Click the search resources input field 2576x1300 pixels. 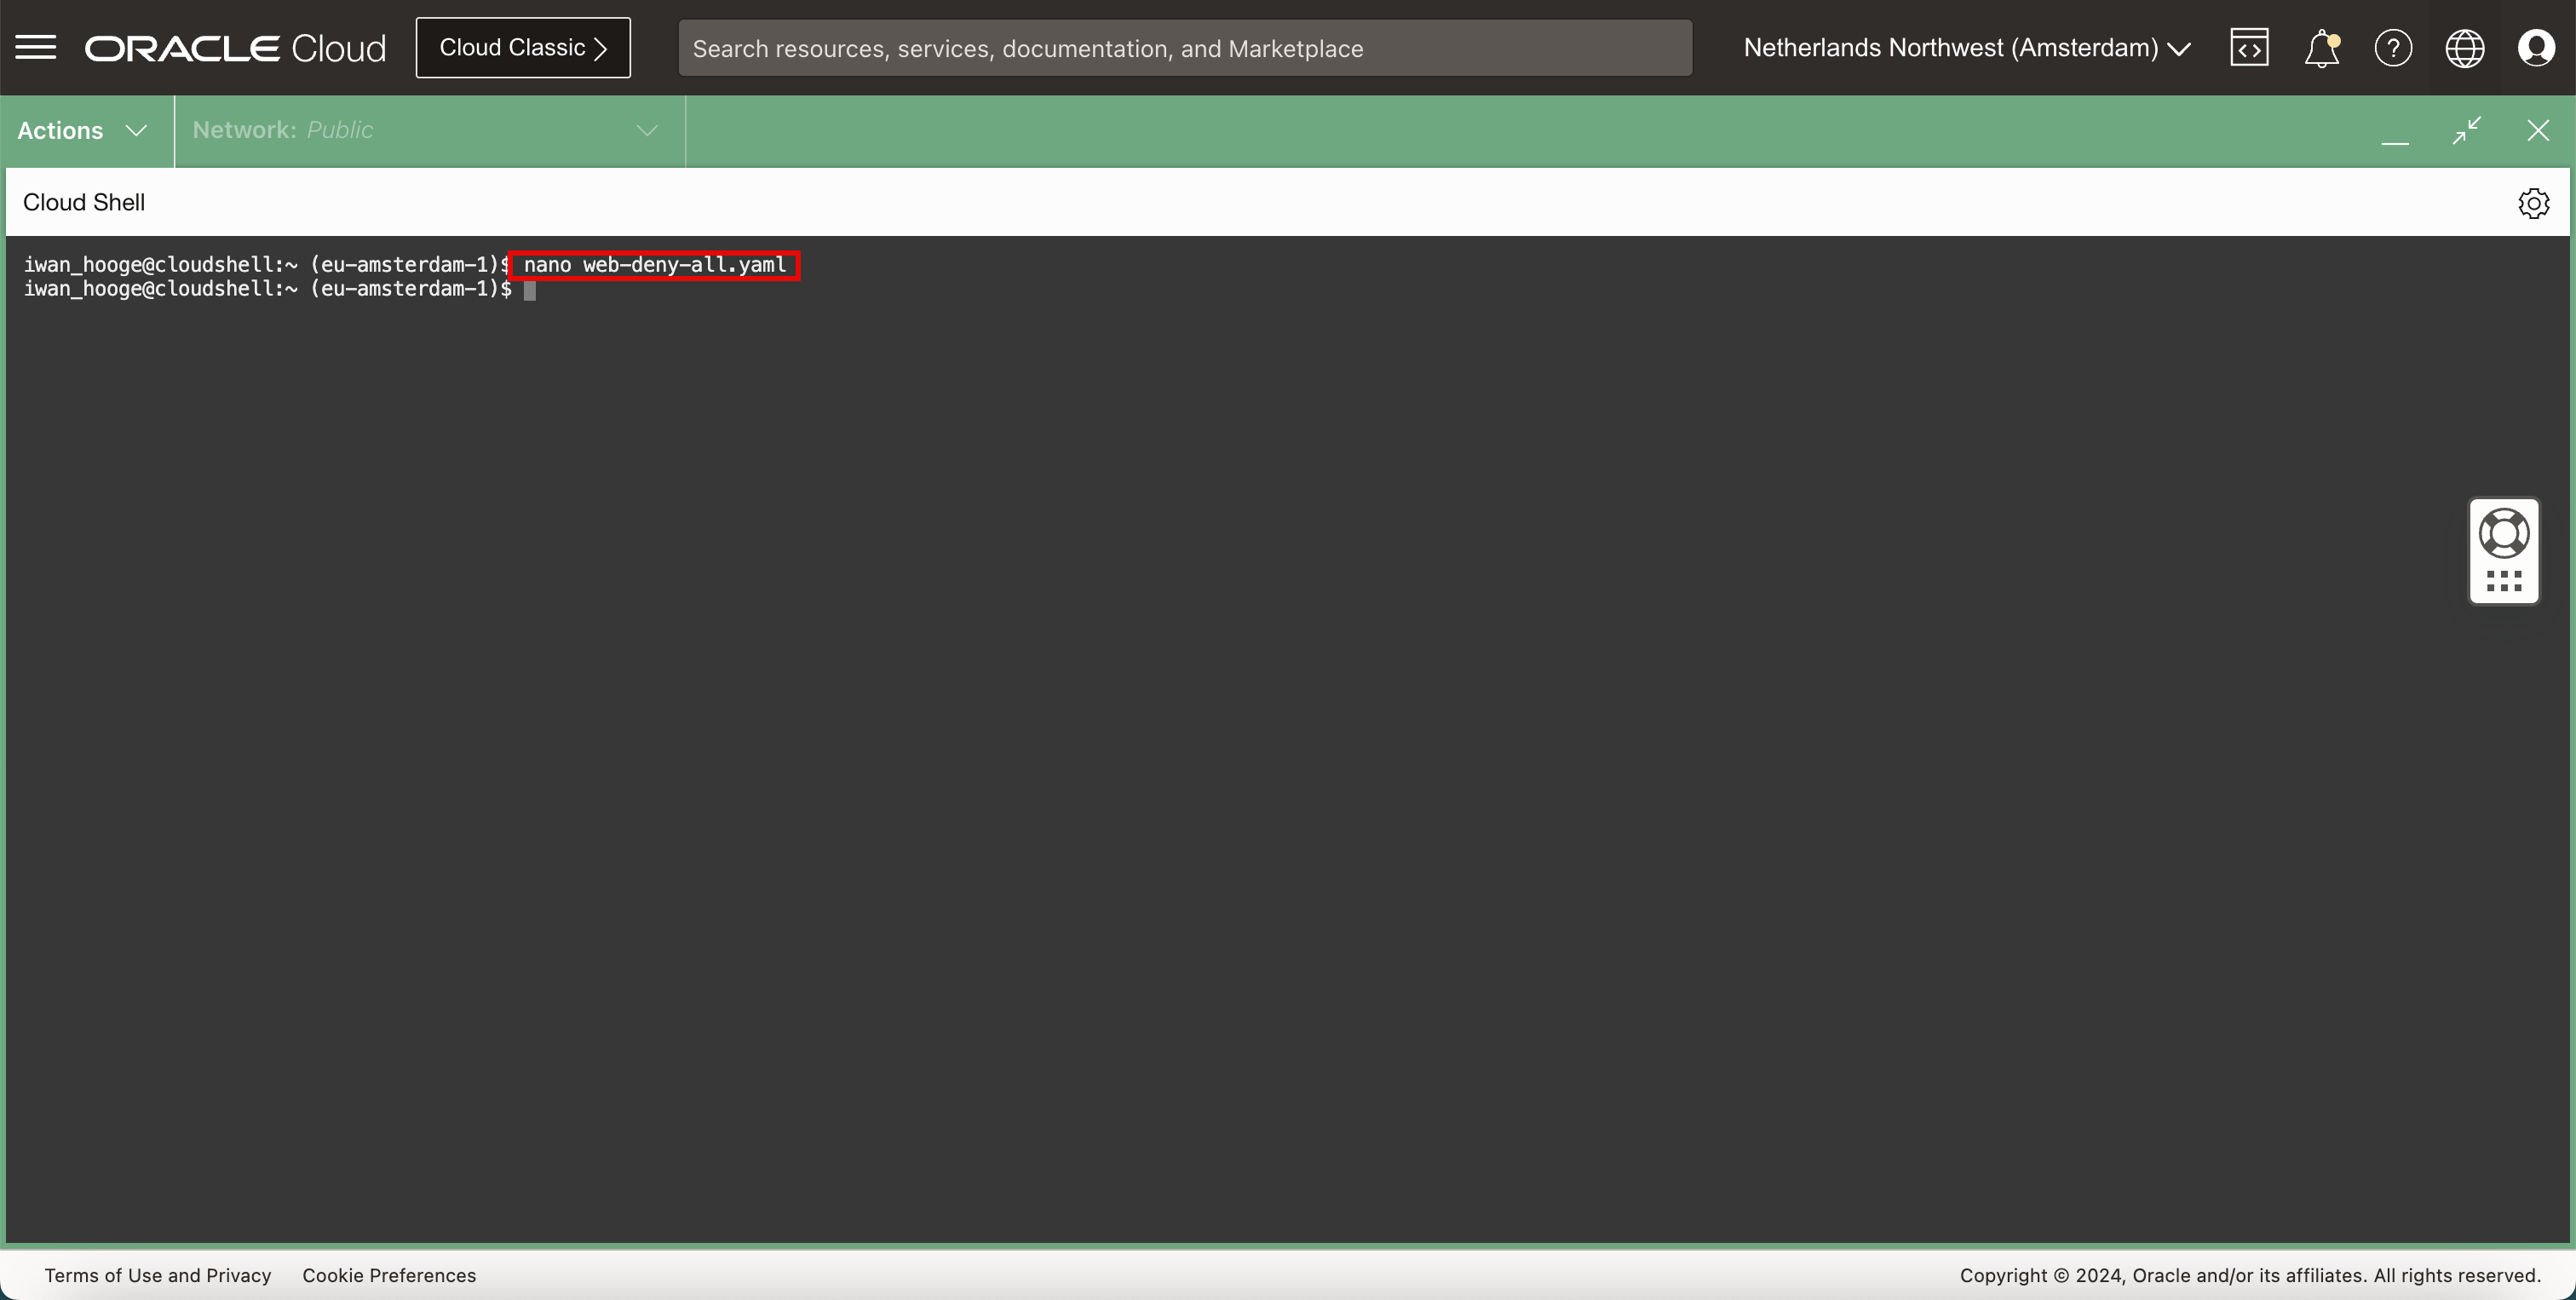[x=1185, y=48]
